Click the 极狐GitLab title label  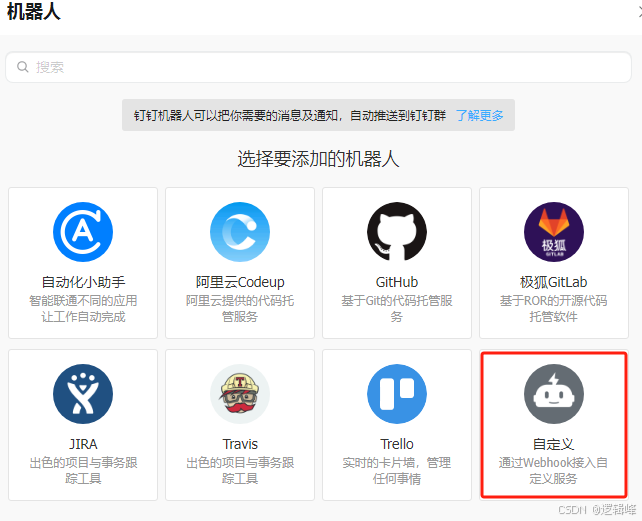[x=554, y=282]
